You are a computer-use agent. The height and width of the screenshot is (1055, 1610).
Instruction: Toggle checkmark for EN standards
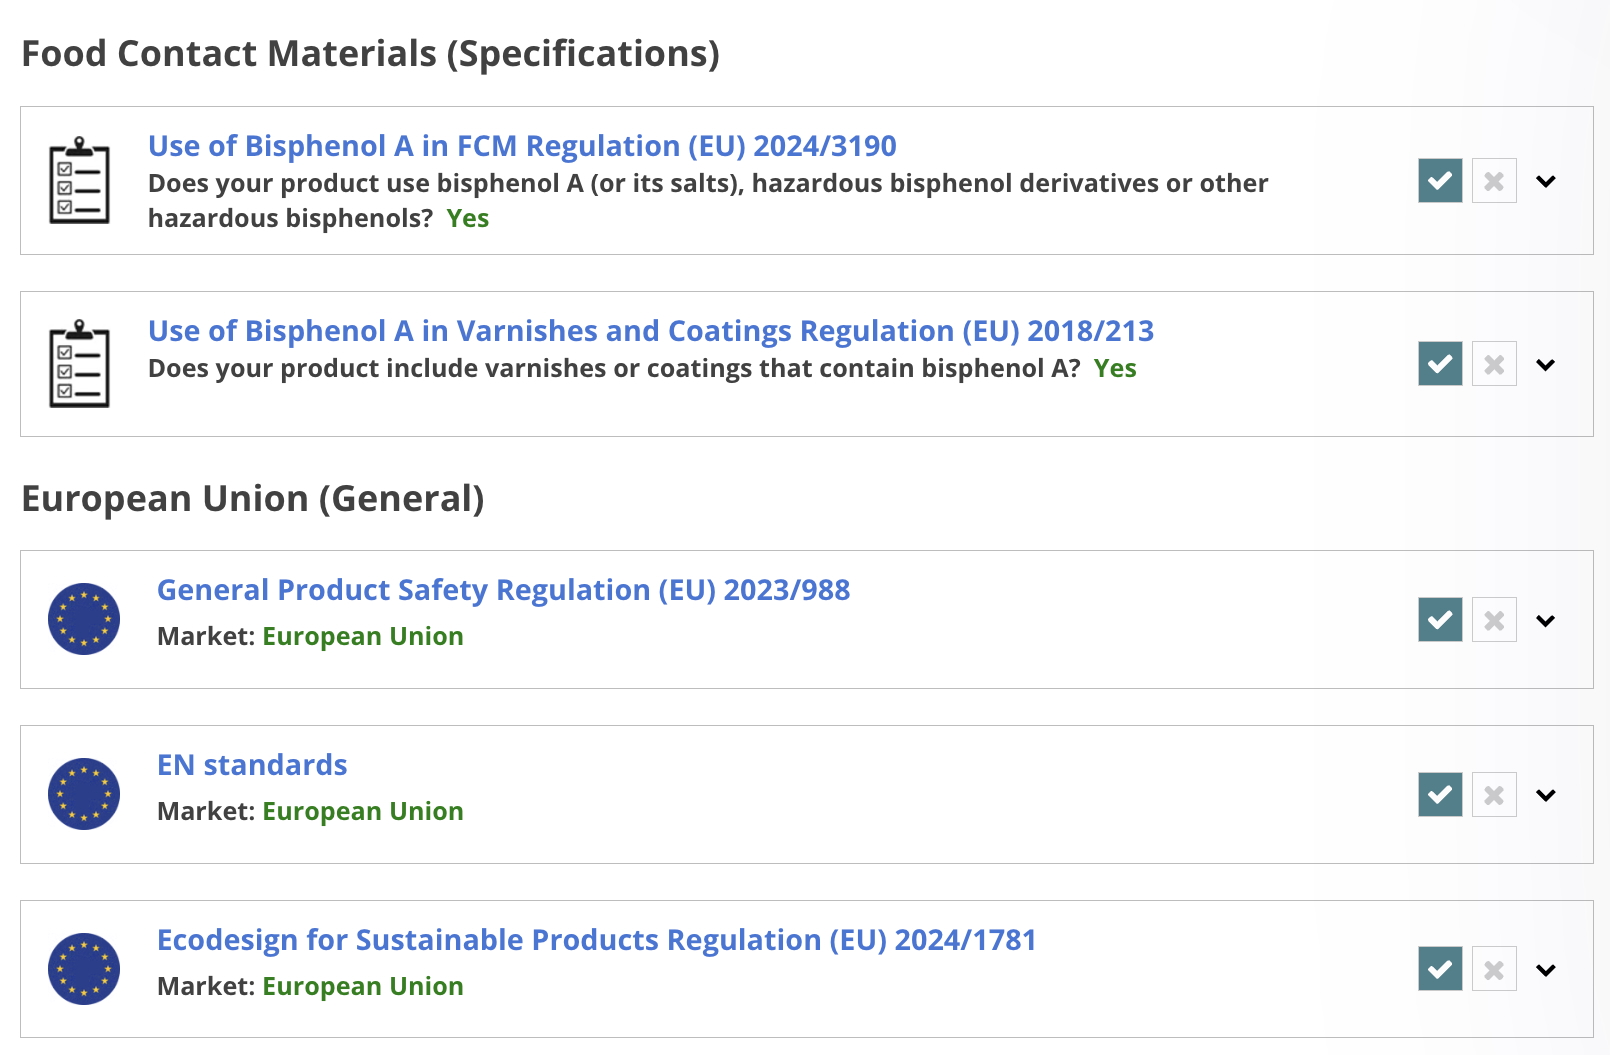pos(1440,795)
